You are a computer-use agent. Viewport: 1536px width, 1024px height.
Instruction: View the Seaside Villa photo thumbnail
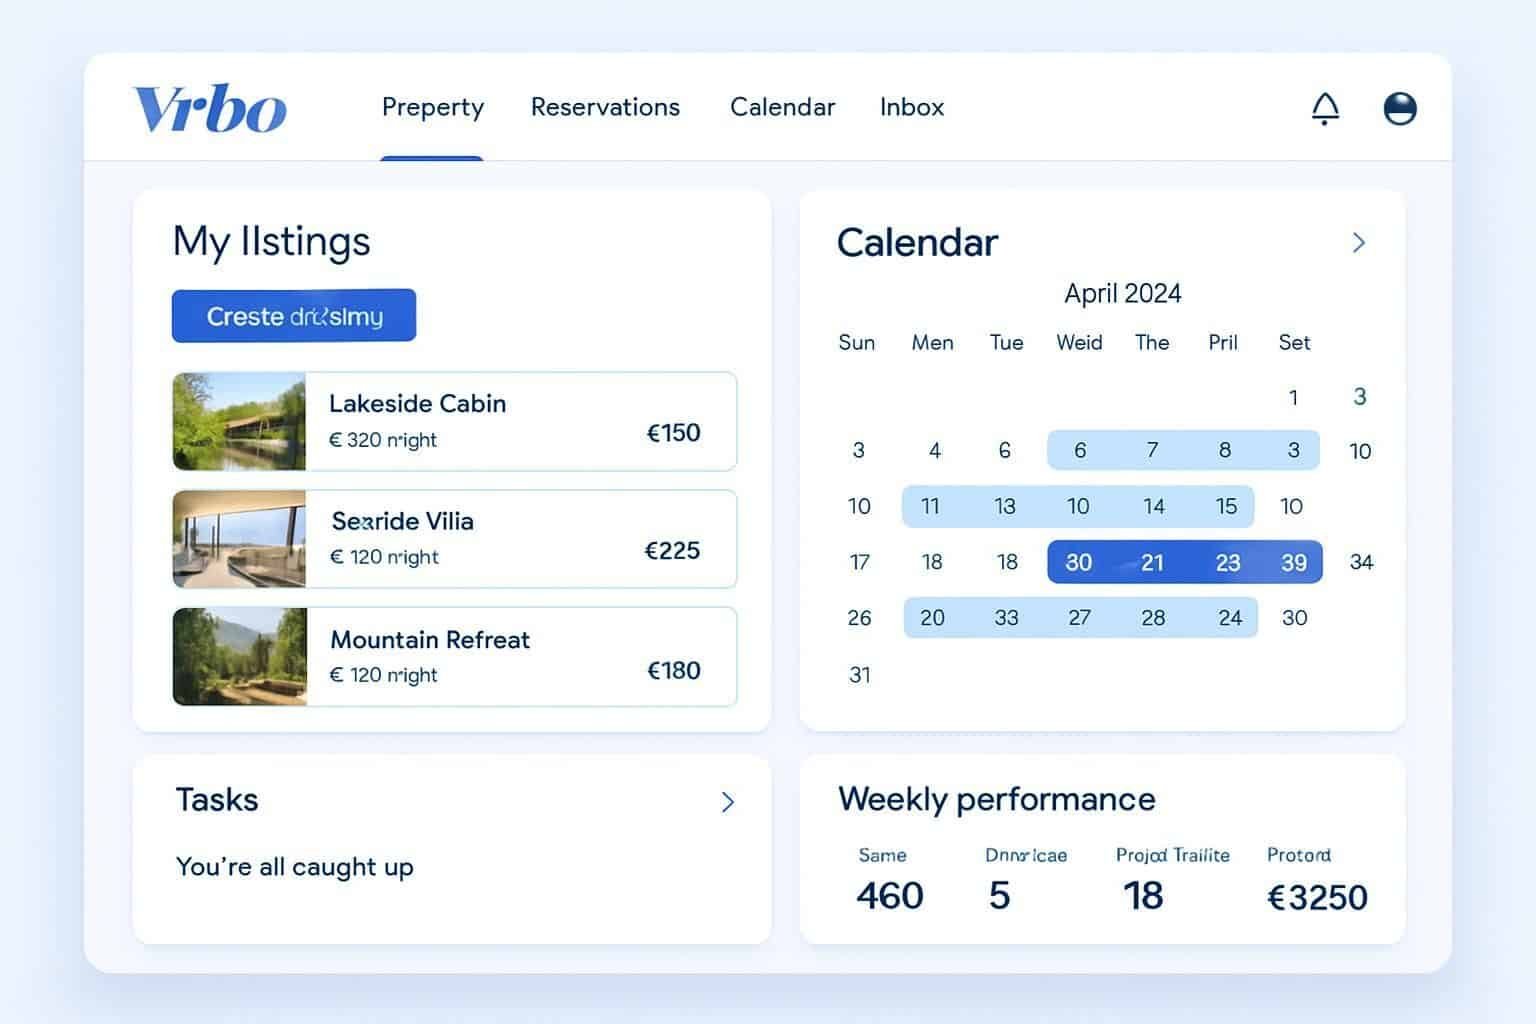pos(240,539)
